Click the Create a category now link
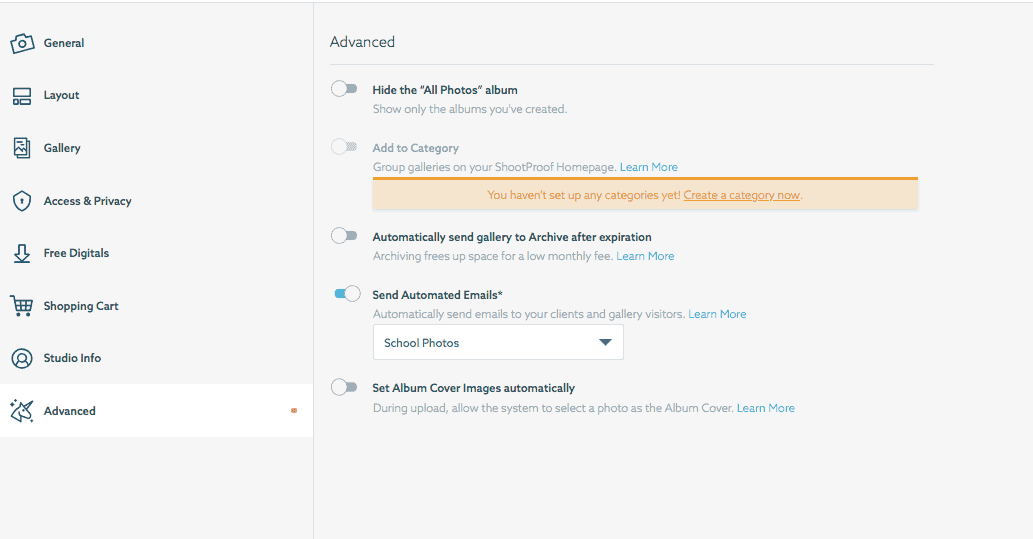 (741, 195)
